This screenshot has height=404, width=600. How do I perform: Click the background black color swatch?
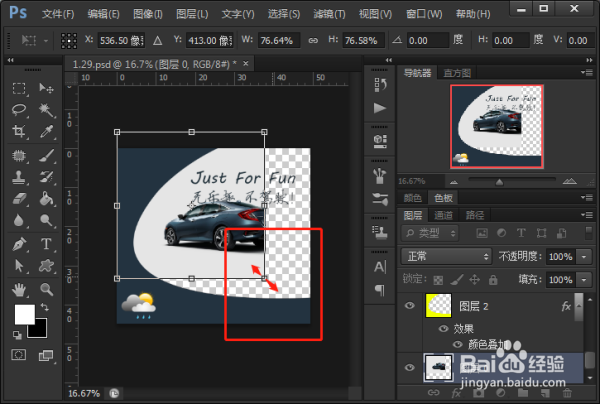click(41, 331)
